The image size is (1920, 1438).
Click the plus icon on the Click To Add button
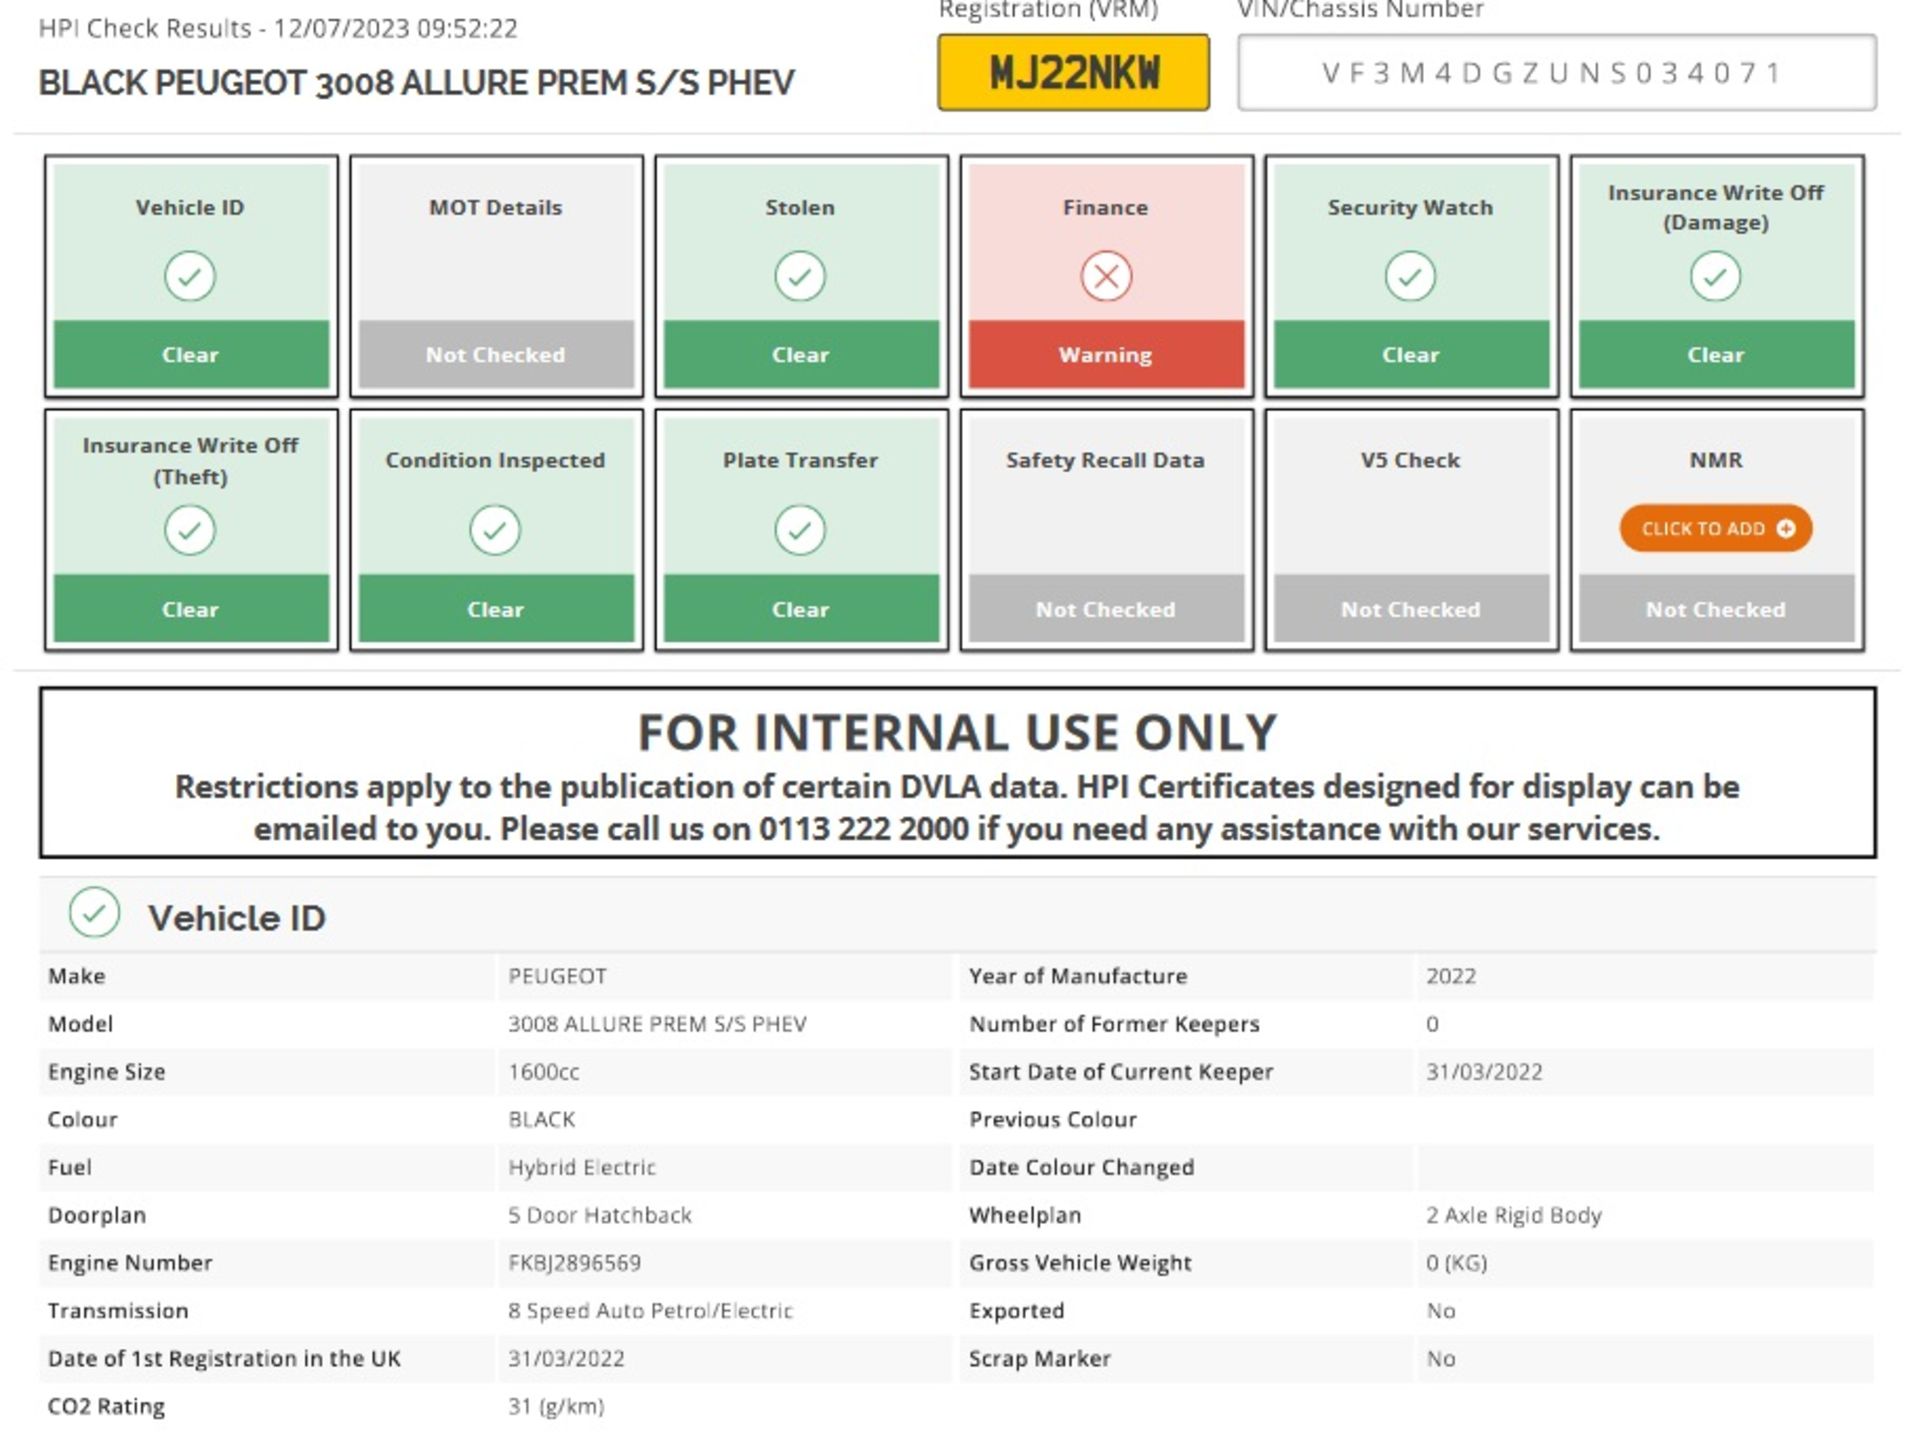[1786, 528]
